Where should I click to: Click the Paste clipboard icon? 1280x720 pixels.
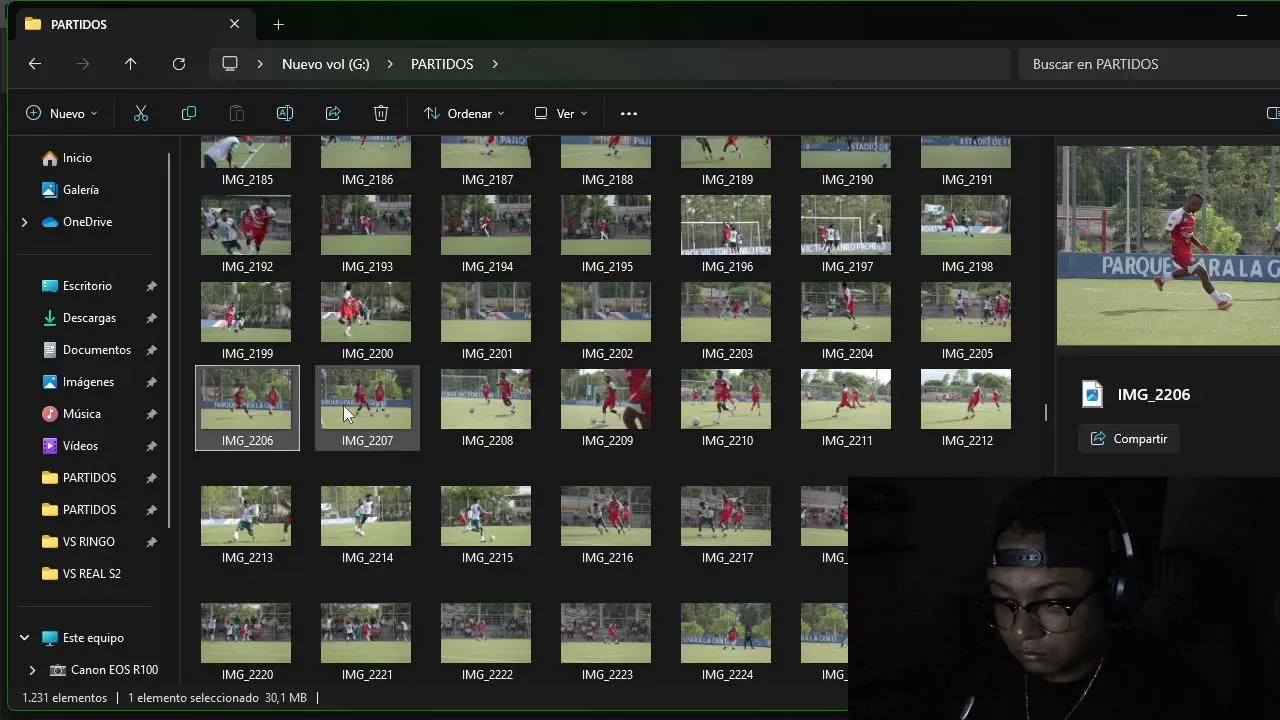click(x=237, y=113)
